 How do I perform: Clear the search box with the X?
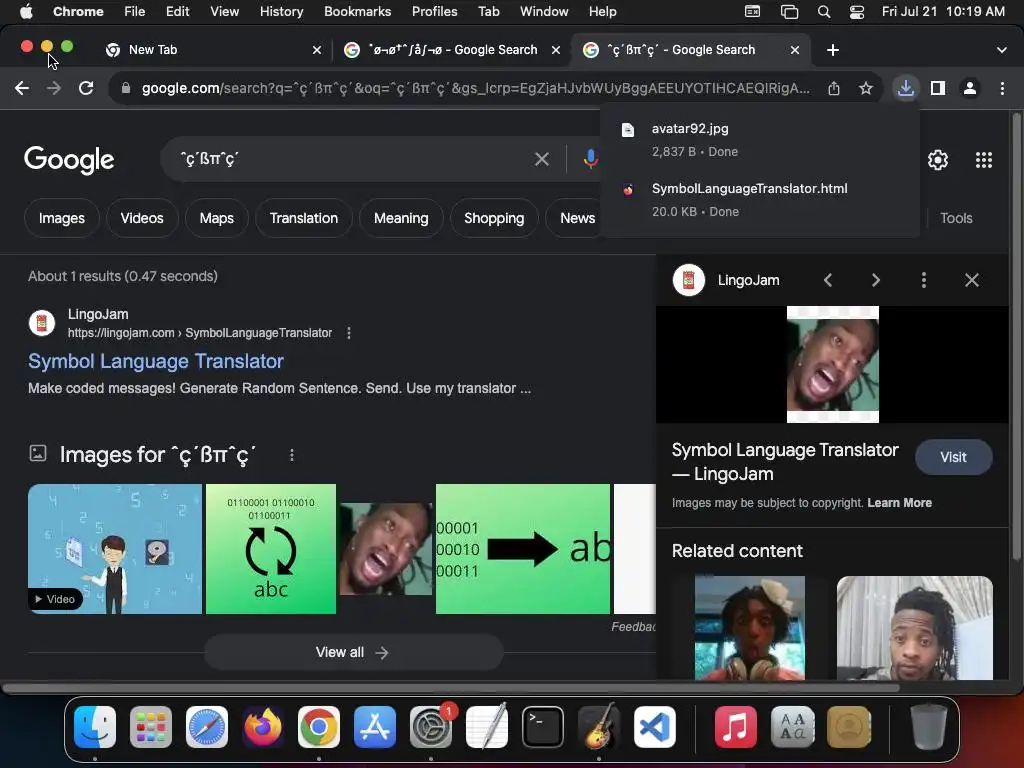pos(541,159)
